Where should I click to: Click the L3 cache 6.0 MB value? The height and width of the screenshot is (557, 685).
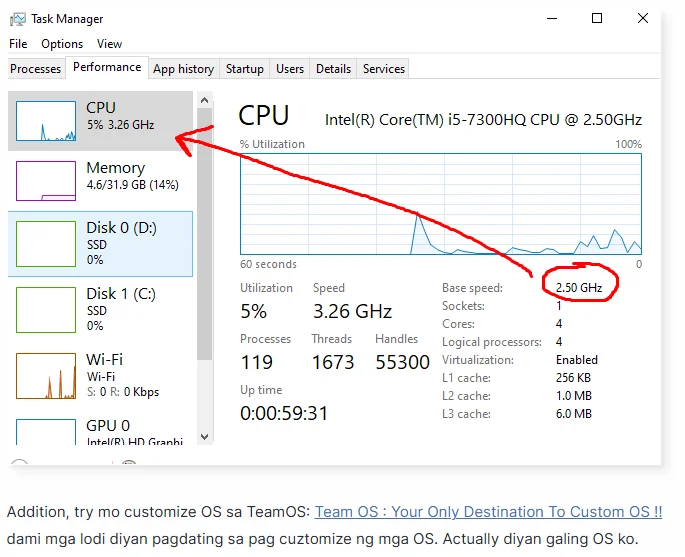(x=574, y=414)
